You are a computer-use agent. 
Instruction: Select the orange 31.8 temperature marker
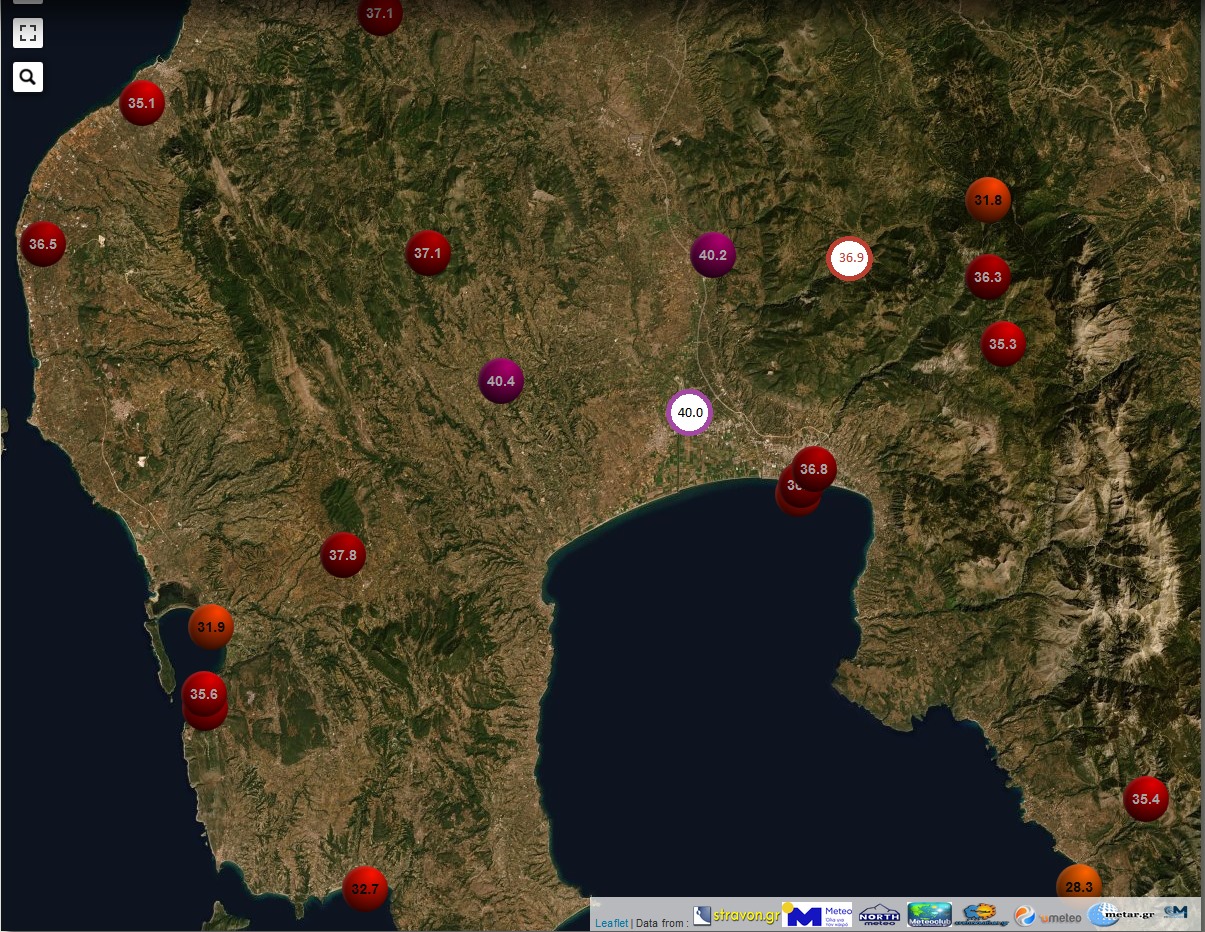click(x=988, y=200)
